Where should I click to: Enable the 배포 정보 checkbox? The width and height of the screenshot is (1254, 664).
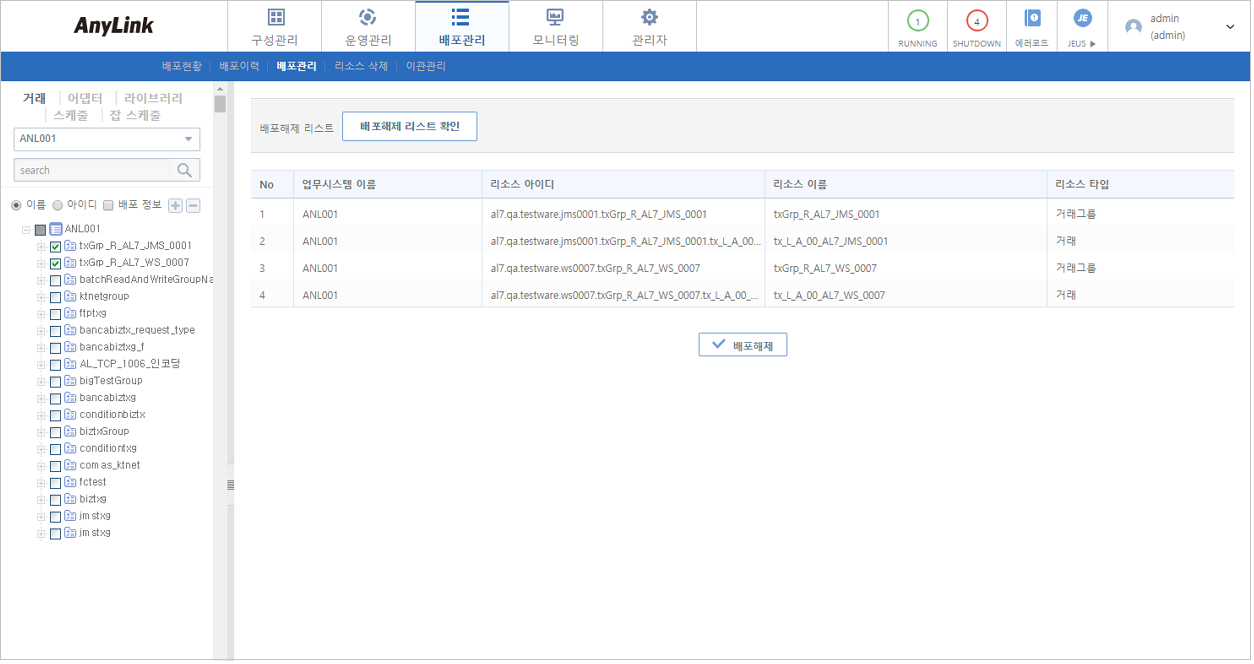click(x=107, y=206)
